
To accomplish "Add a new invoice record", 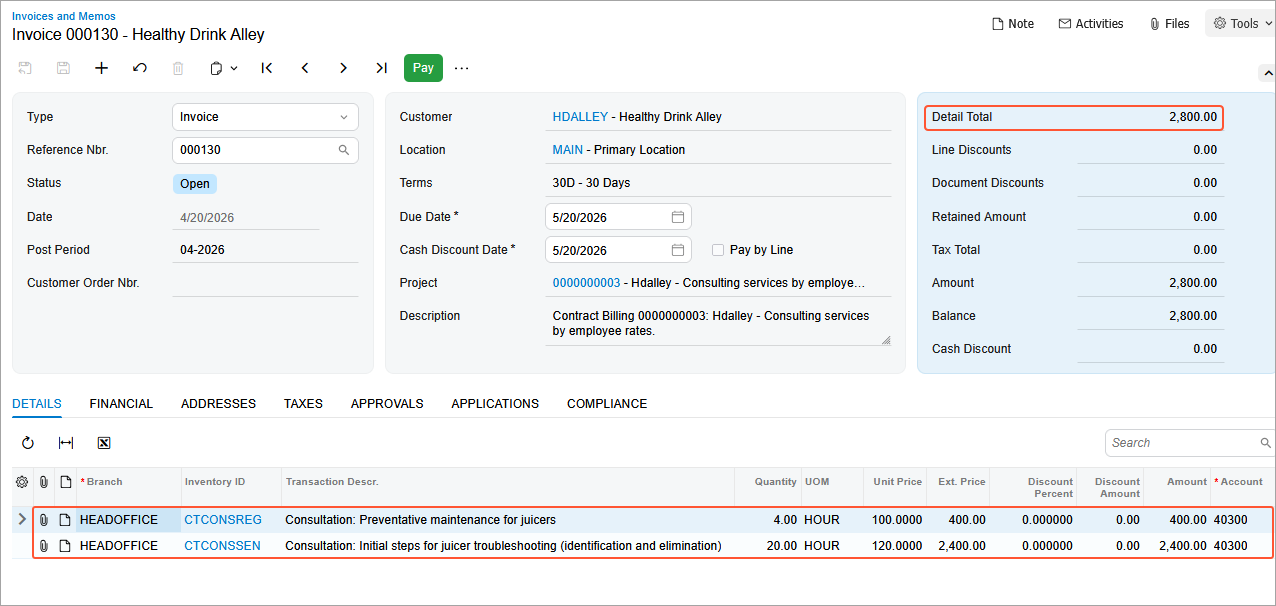I will (x=100, y=68).
